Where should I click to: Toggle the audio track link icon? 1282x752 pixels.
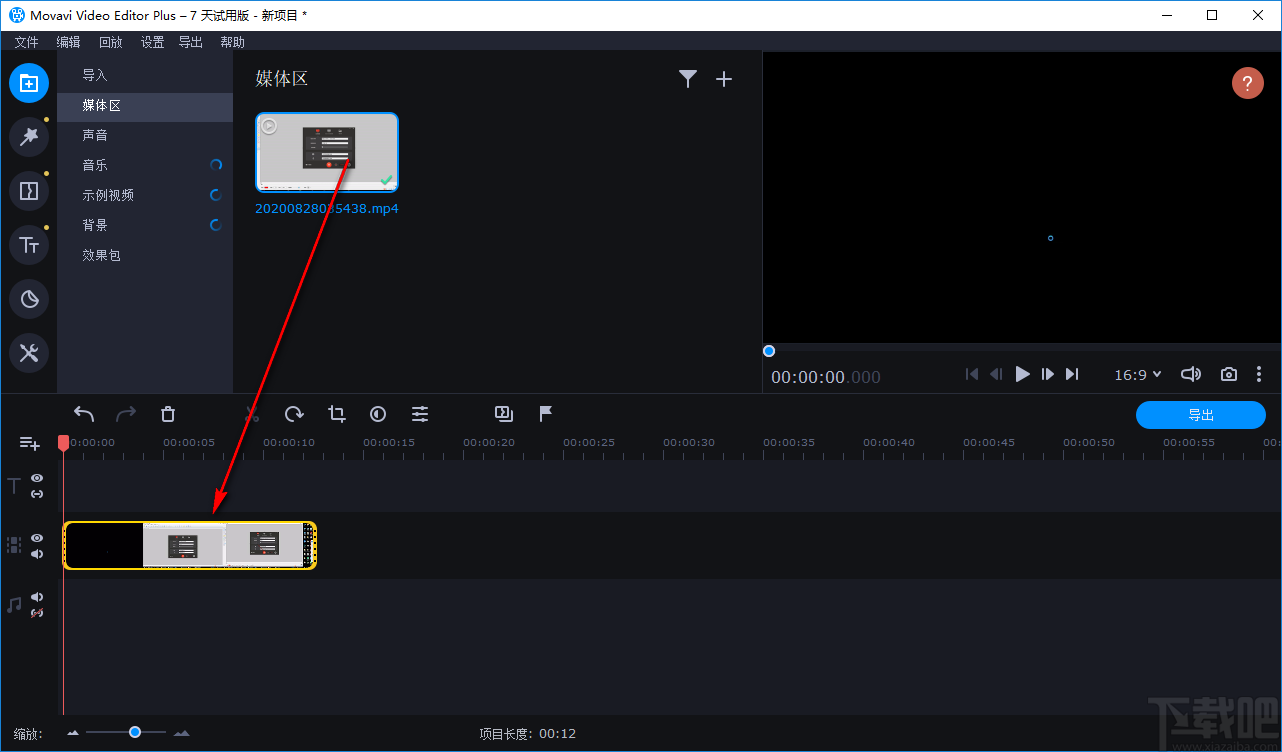pyautogui.click(x=37, y=612)
